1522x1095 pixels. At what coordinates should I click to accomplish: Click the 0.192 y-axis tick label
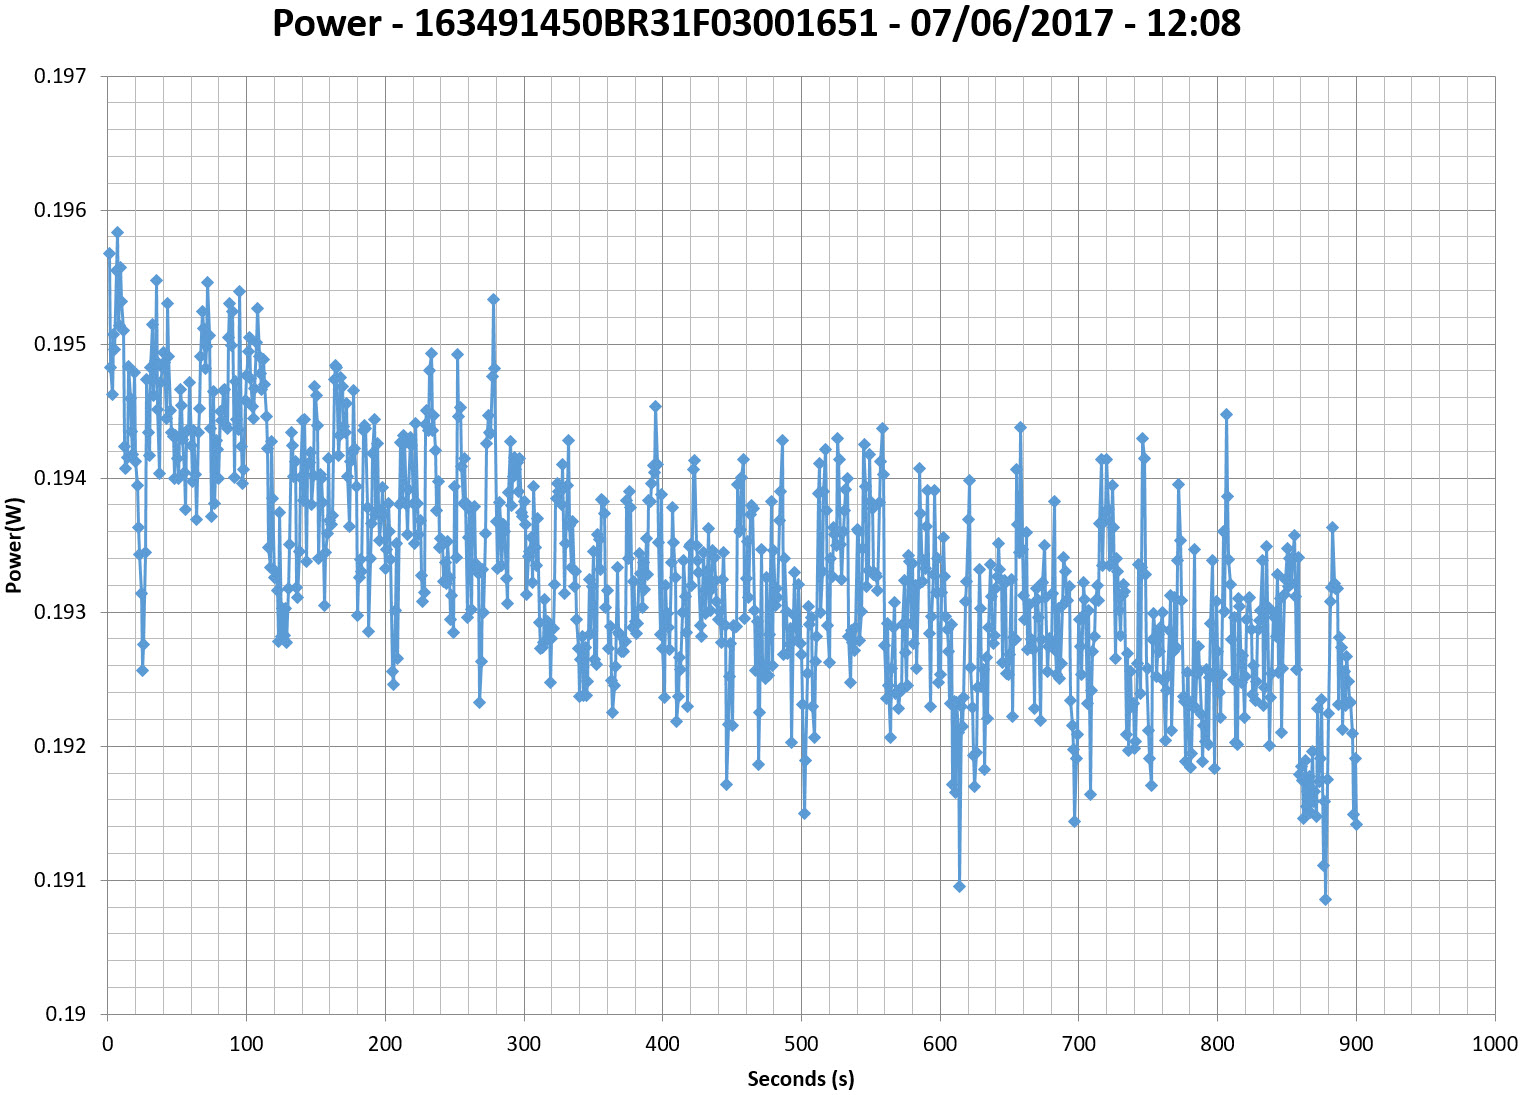coord(60,747)
